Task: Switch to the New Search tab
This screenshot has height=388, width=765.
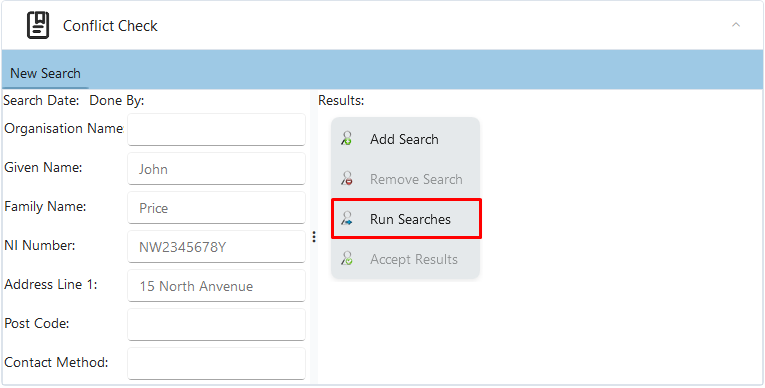Action: coord(45,74)
